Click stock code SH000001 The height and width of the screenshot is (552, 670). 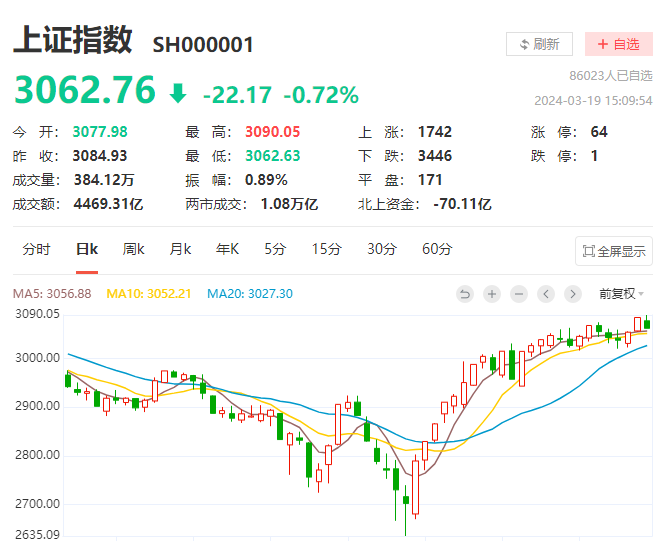coord(203,45)
